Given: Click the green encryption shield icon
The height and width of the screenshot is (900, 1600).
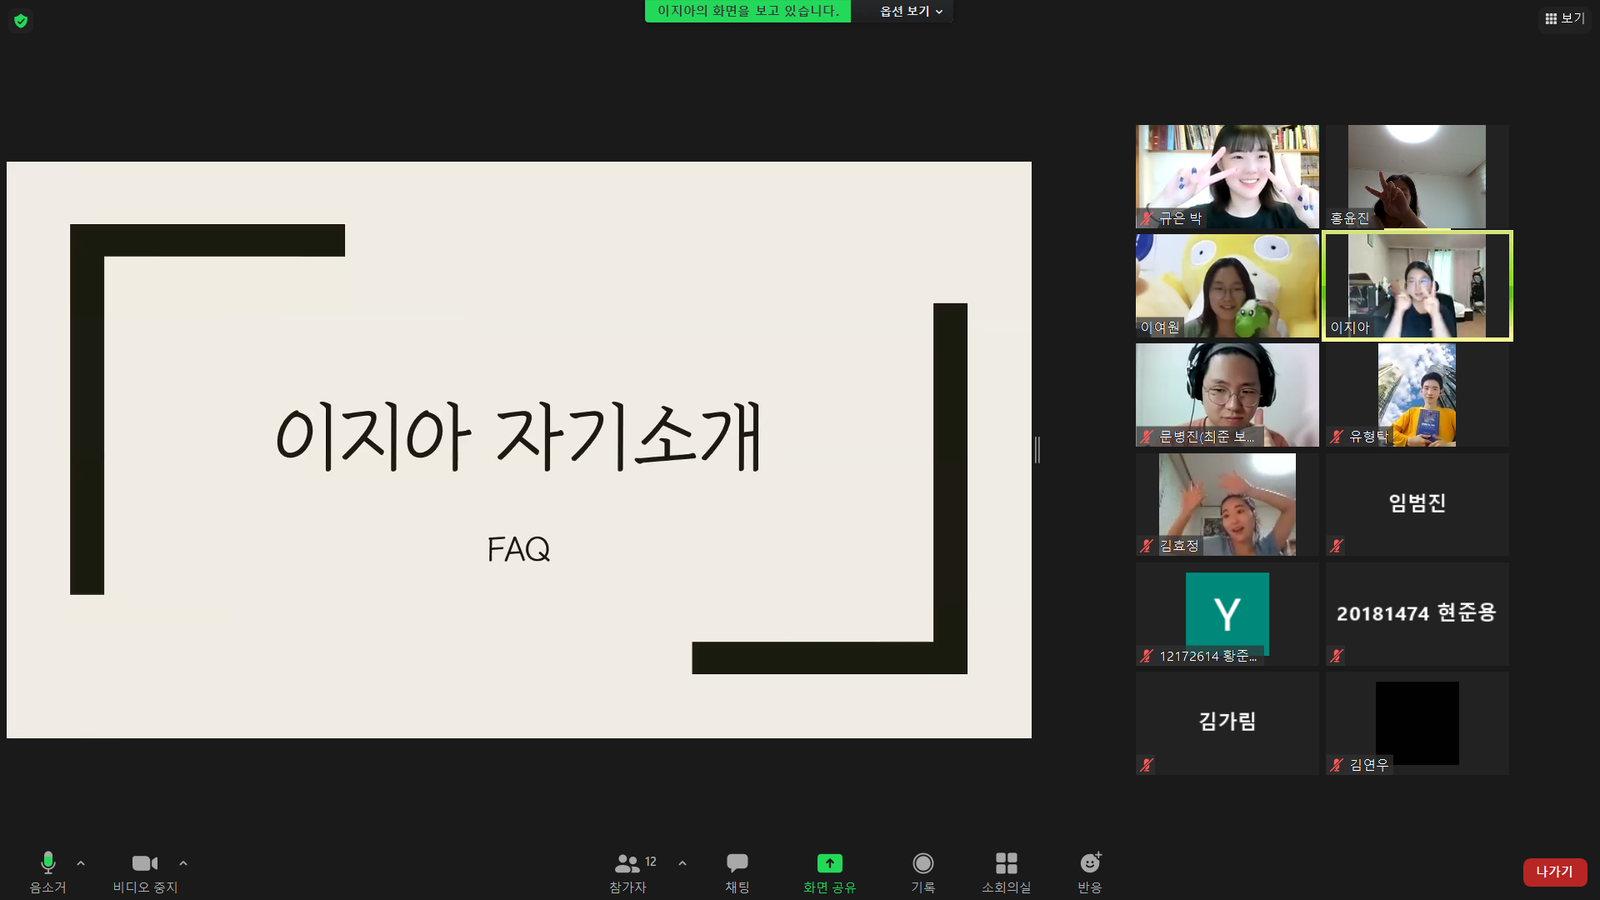Looking at the screenshot, I should click(21, 20).
